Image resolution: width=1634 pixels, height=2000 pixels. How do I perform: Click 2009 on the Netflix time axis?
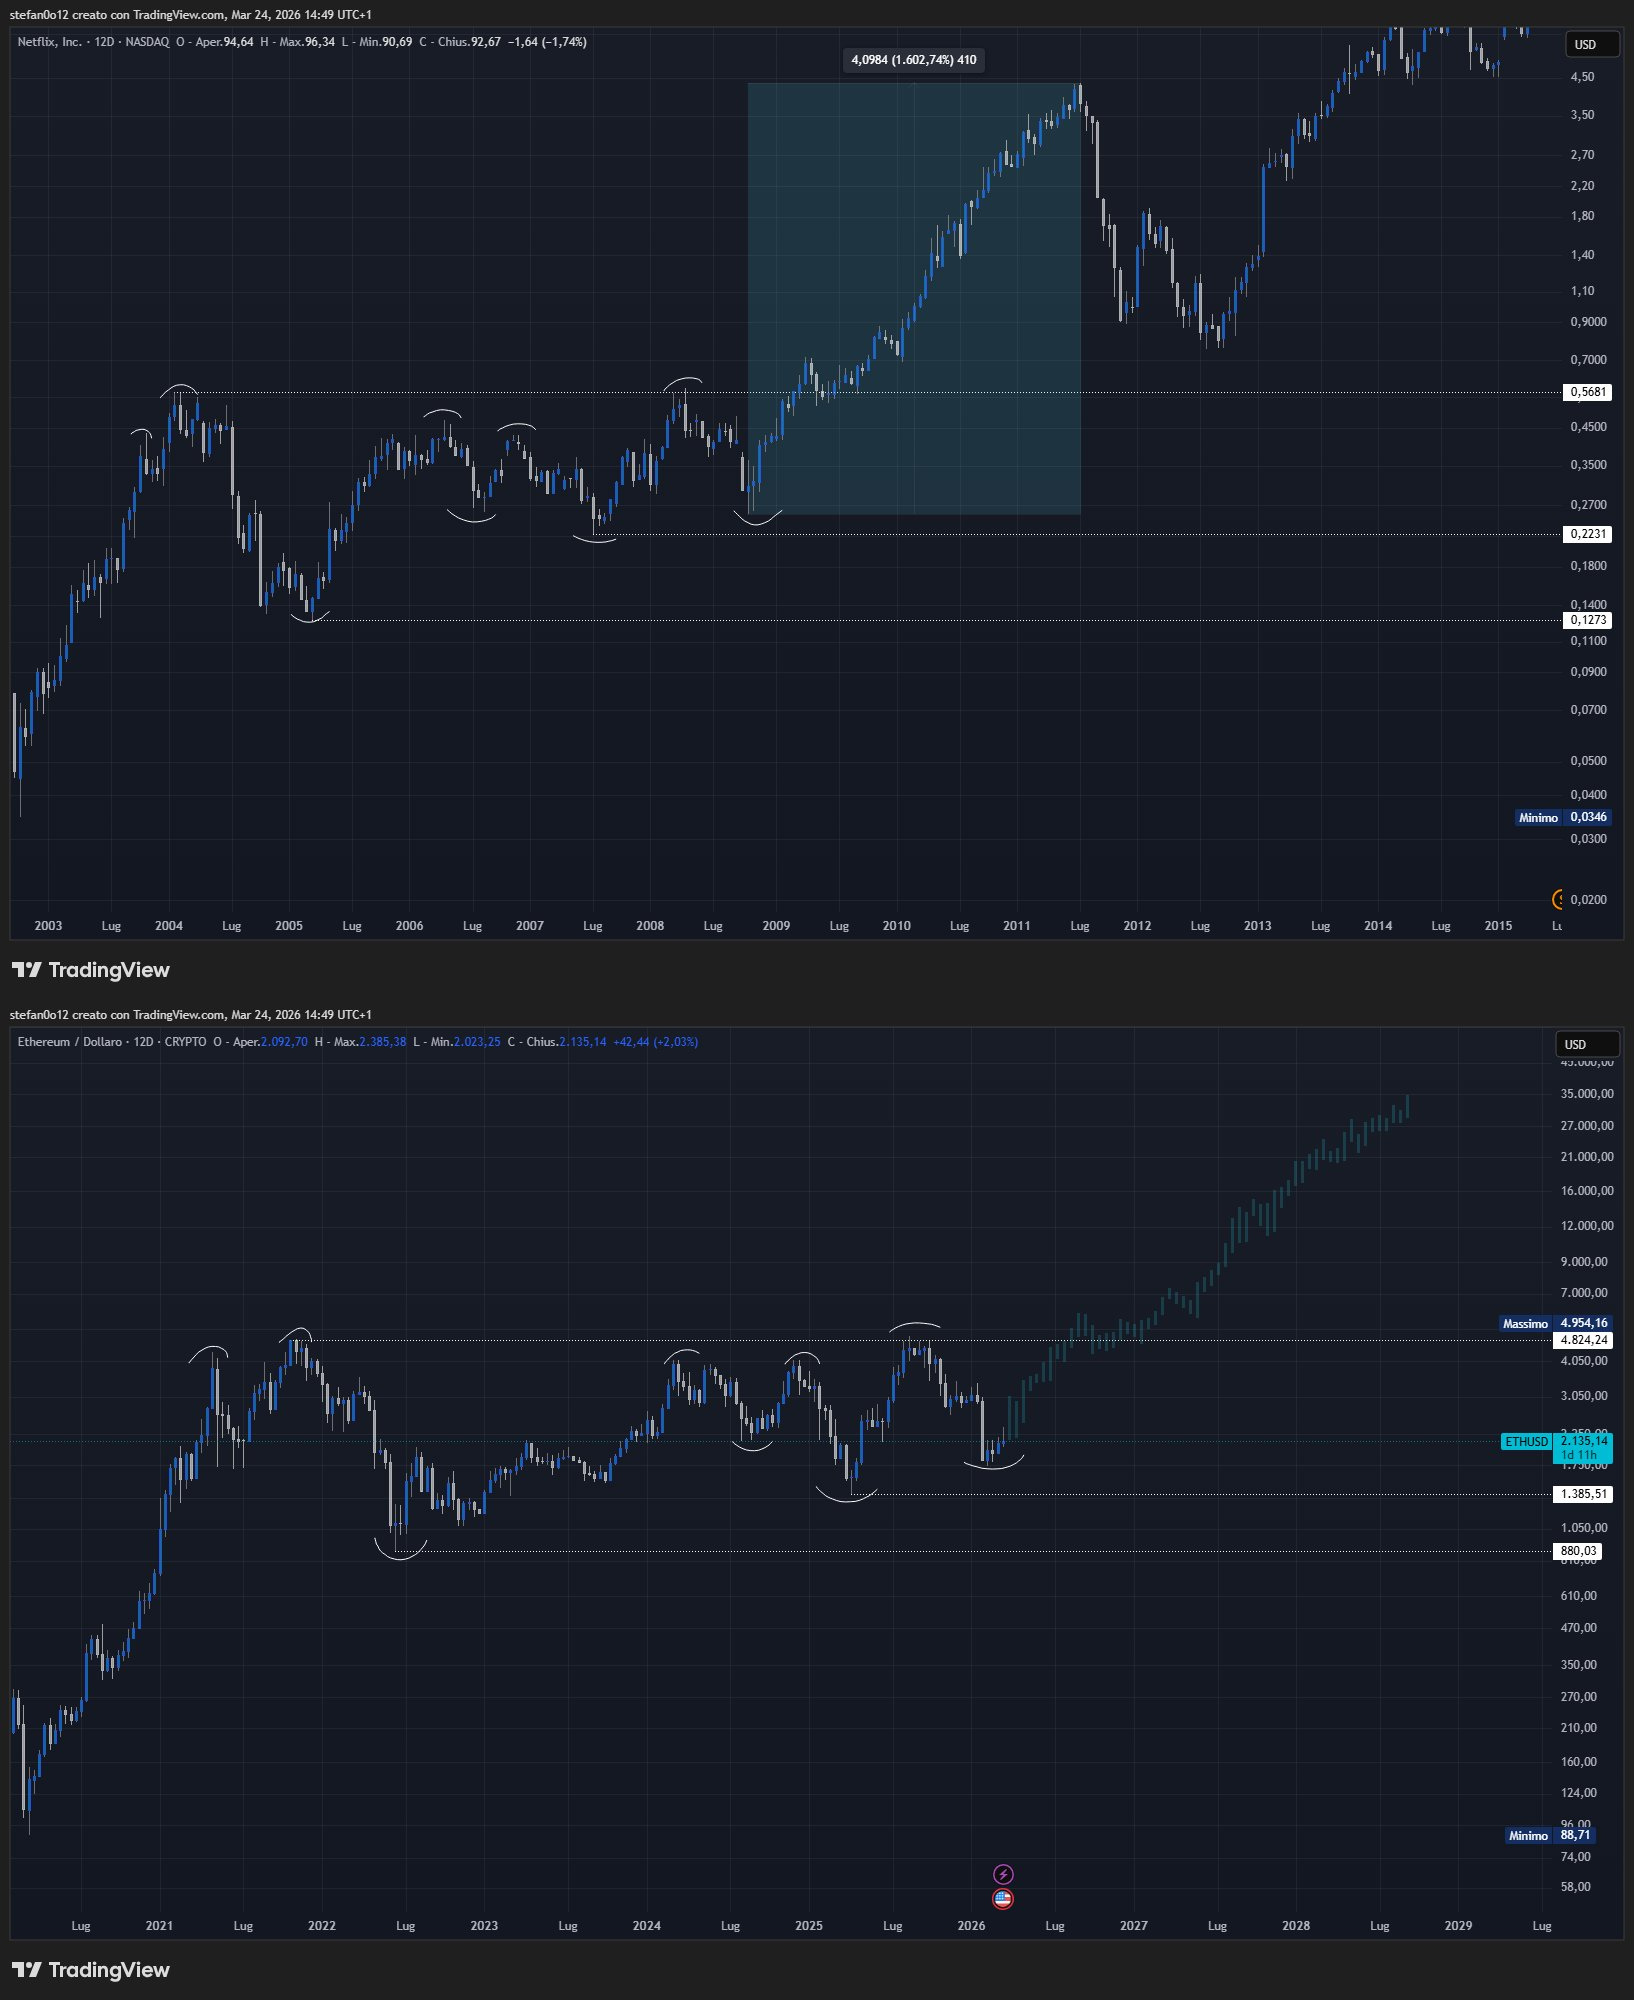(776, 926)
